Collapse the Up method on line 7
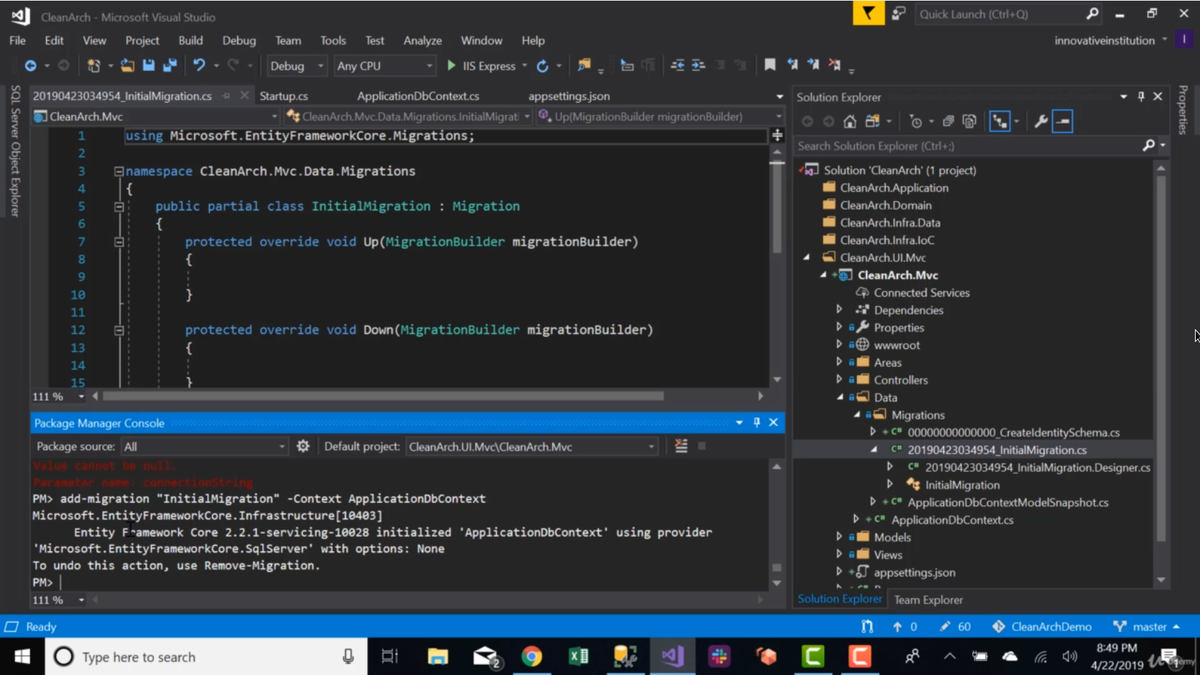 (119, 242)
